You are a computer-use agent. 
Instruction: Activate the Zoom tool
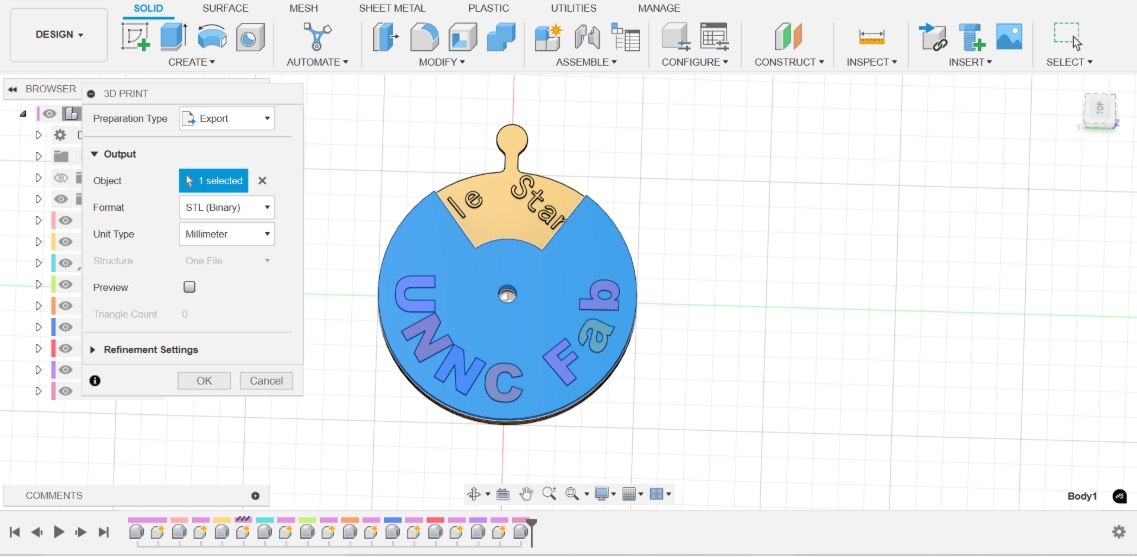549,494
